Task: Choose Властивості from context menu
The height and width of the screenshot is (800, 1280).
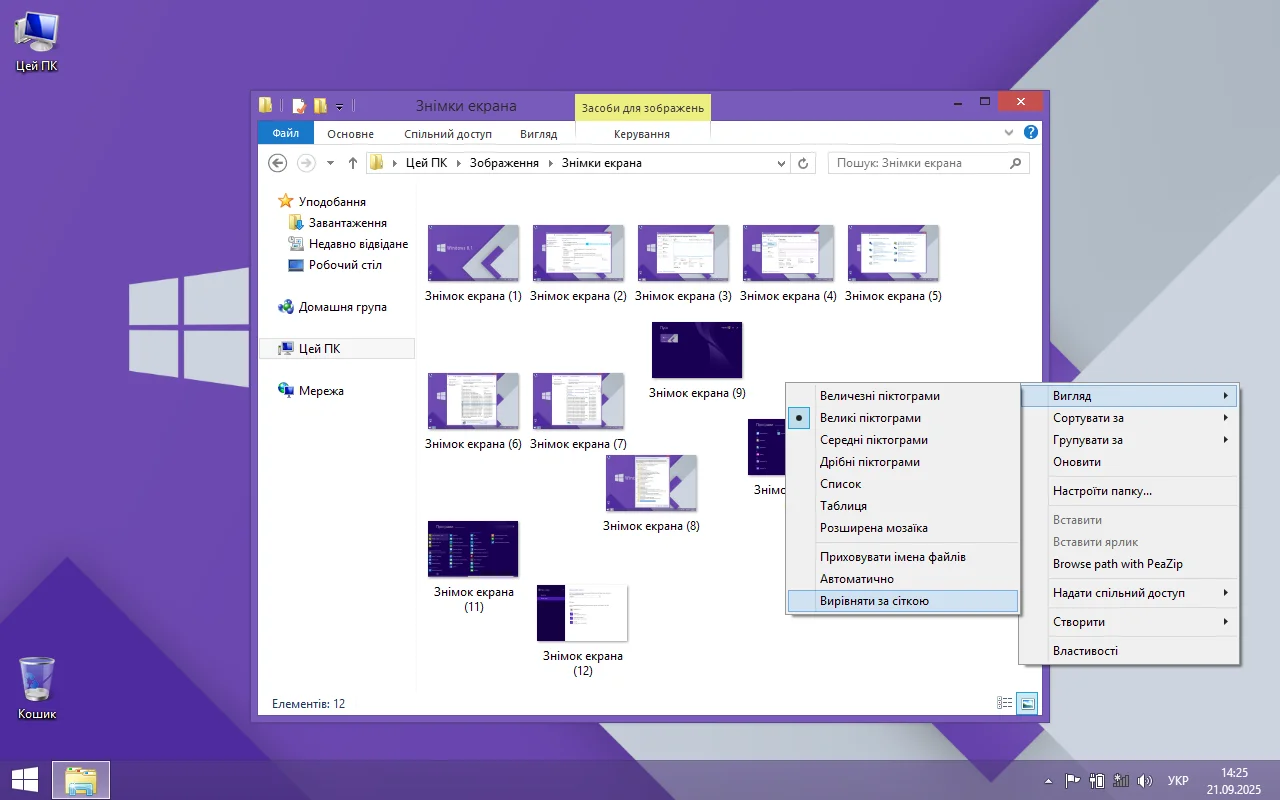Action: pos(1085,651)
